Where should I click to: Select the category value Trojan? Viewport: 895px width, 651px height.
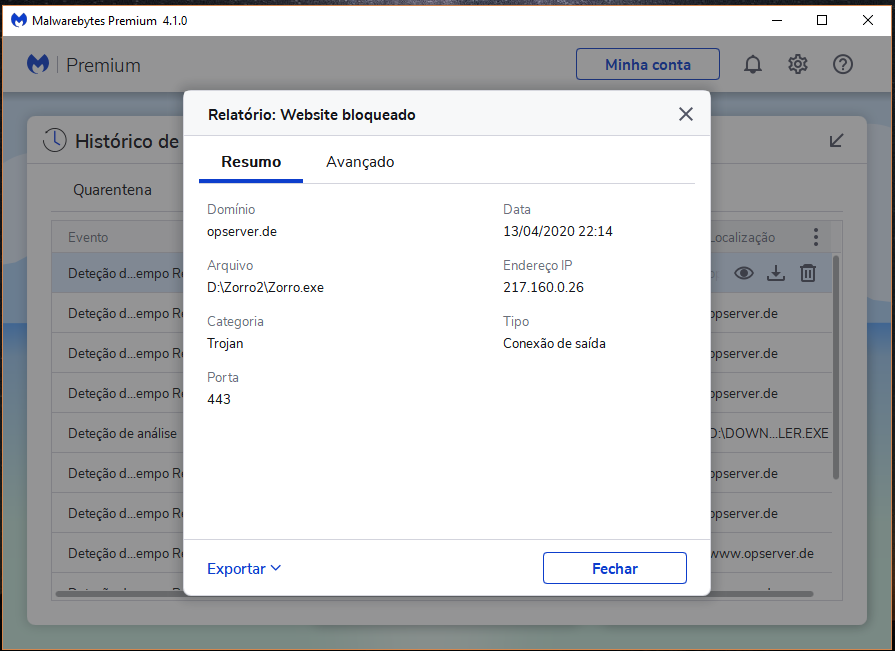(225, 343)
